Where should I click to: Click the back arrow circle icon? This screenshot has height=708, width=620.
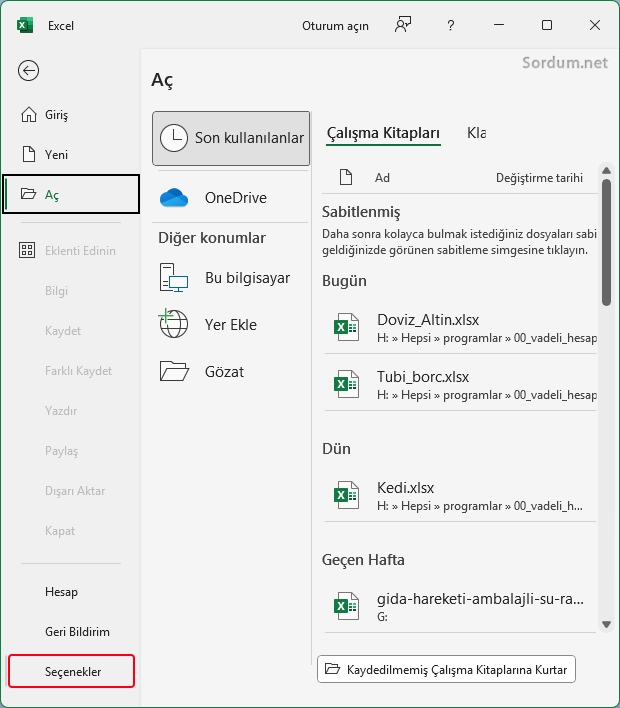click(x=28, y=70)
